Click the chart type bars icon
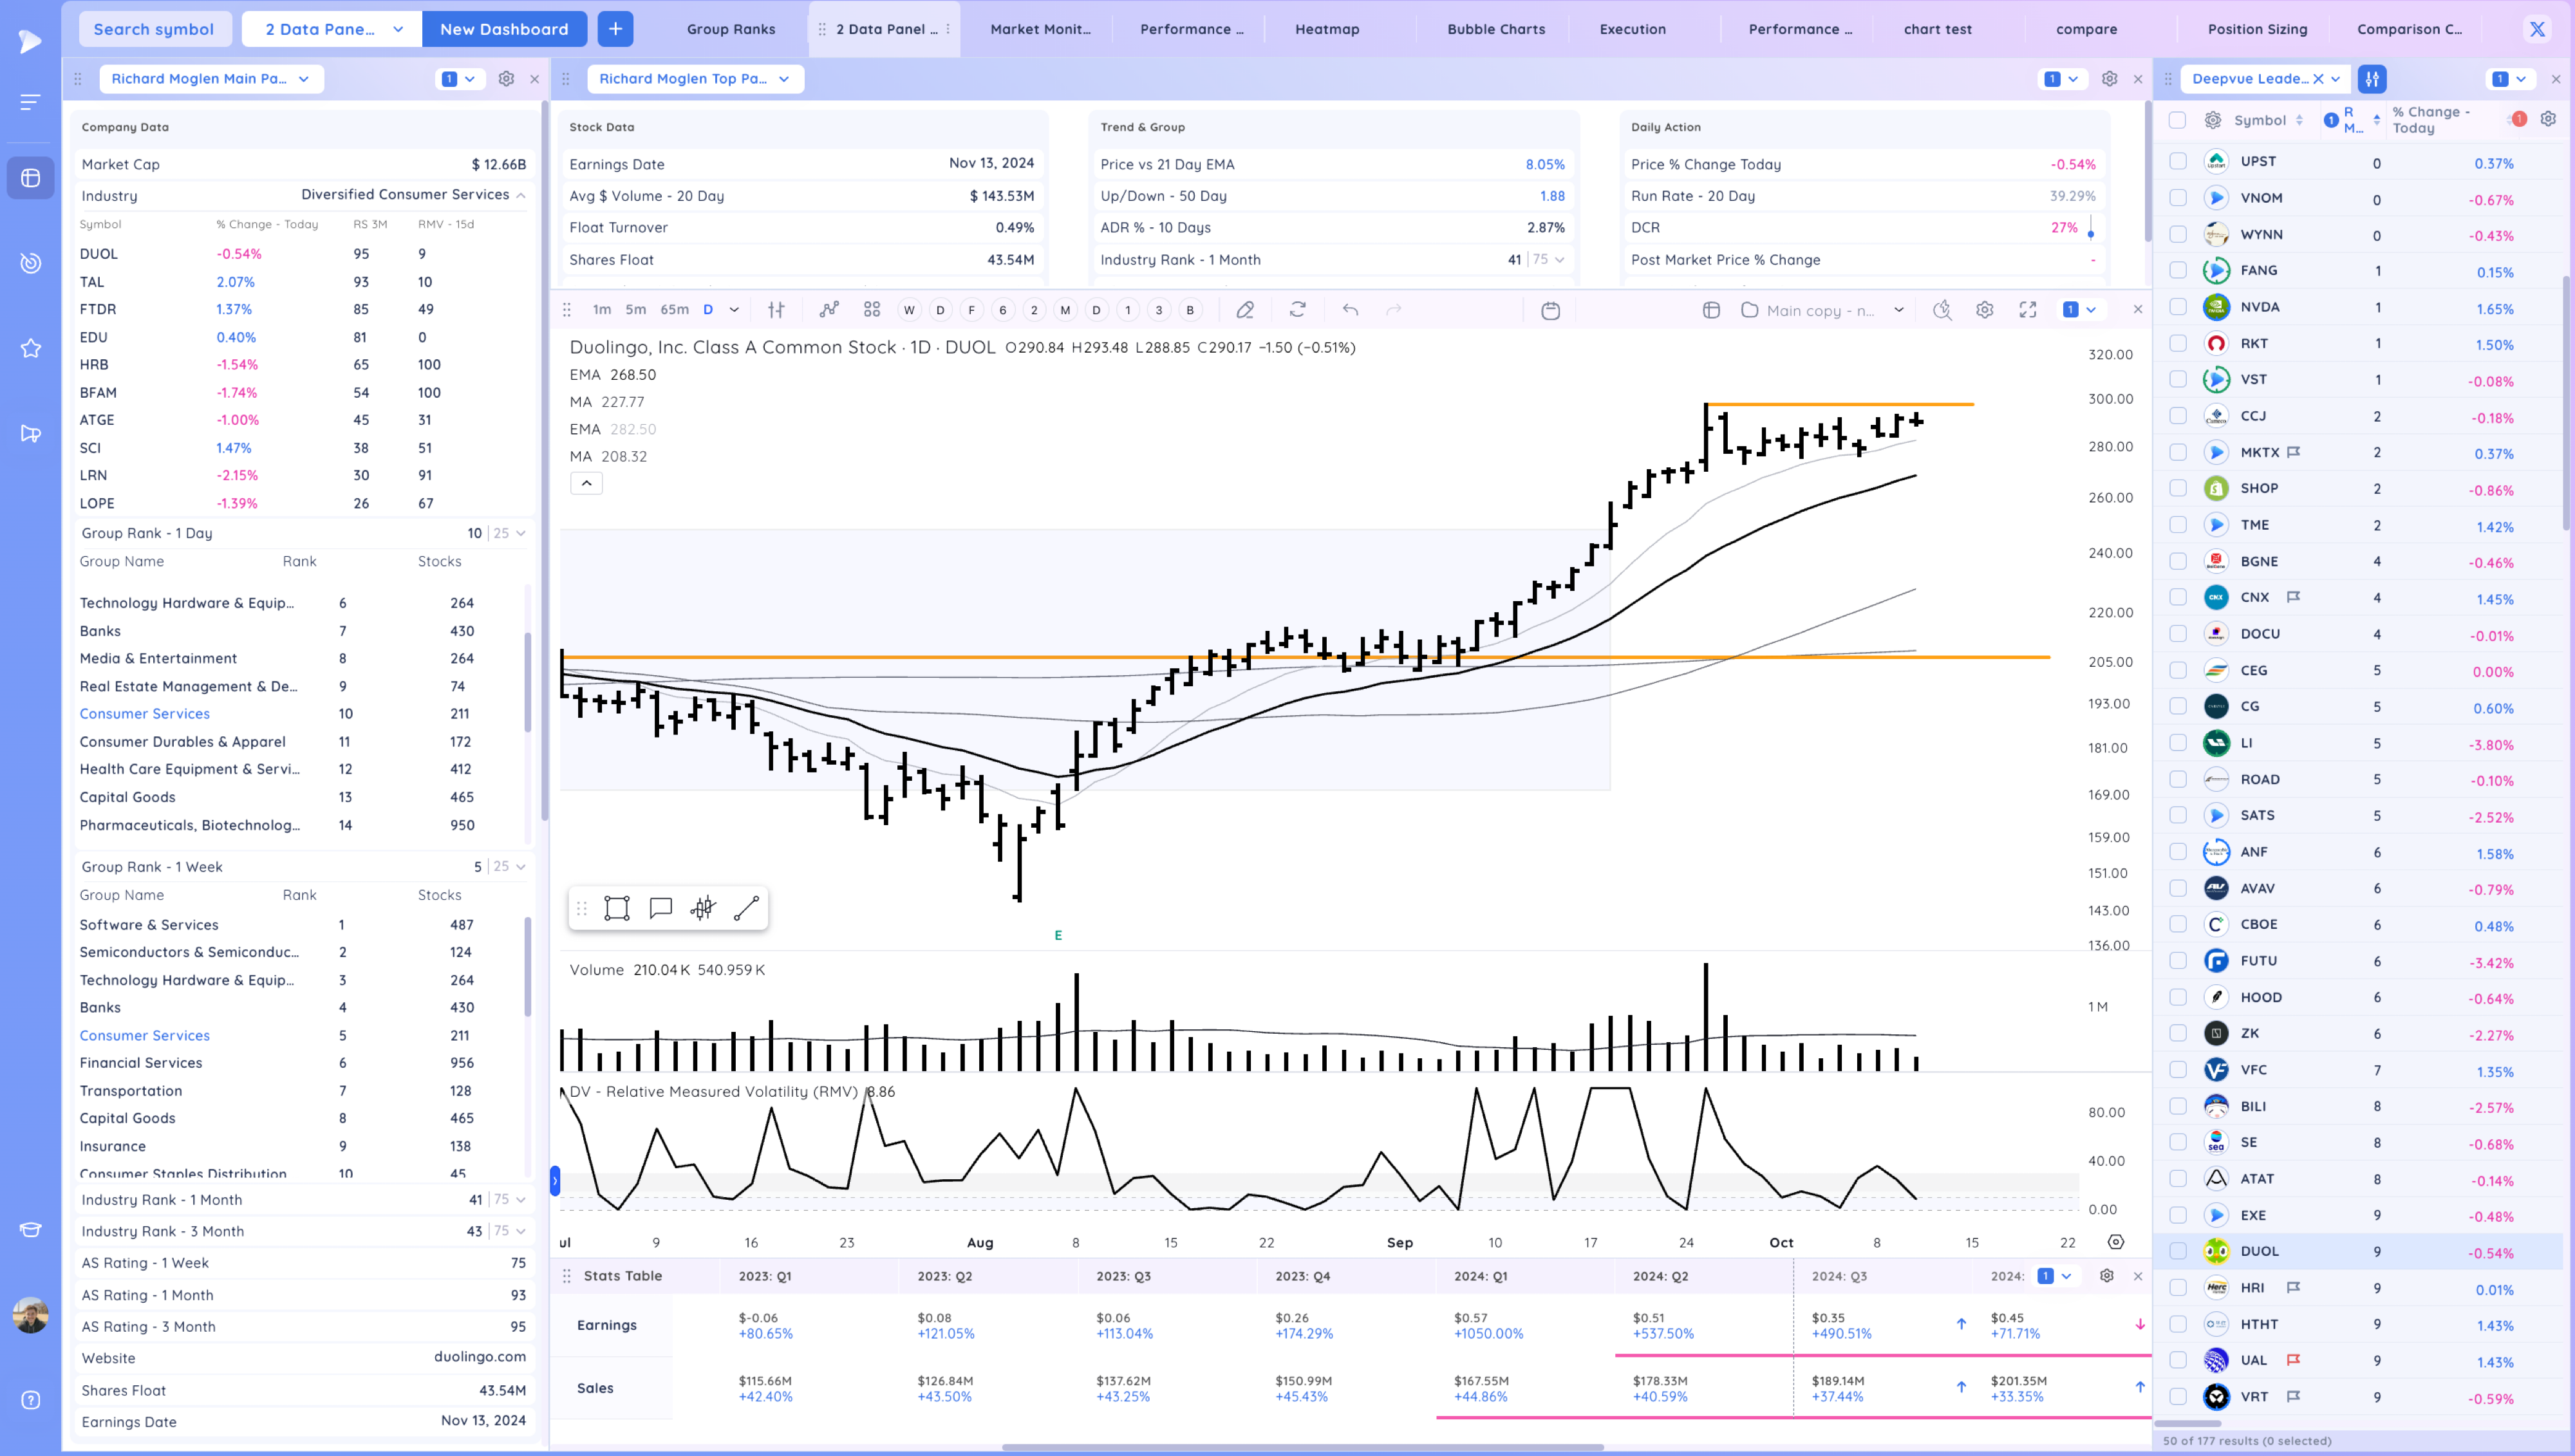The height and width of the screenshot is (1456, 2575). coord(776,310)
